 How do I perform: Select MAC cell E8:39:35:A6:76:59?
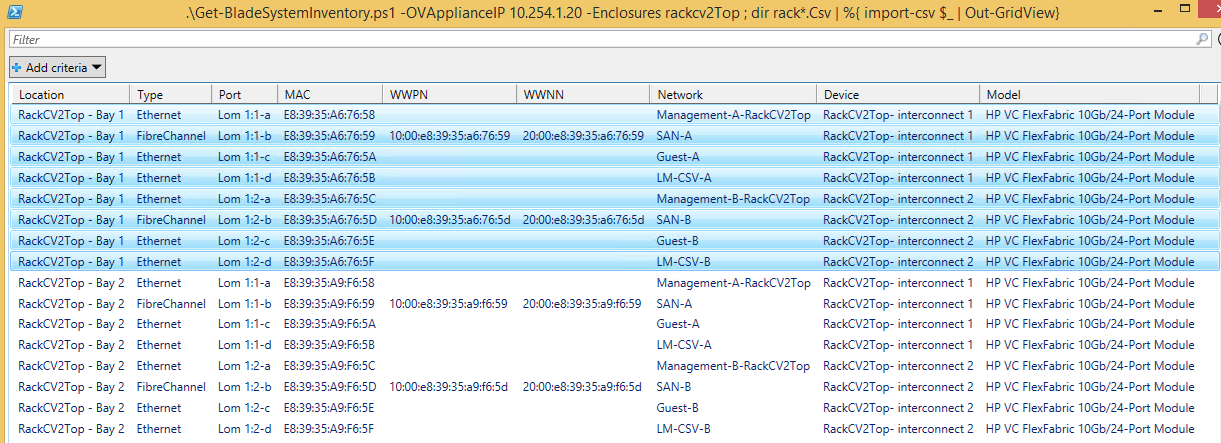tap(330, 136)
